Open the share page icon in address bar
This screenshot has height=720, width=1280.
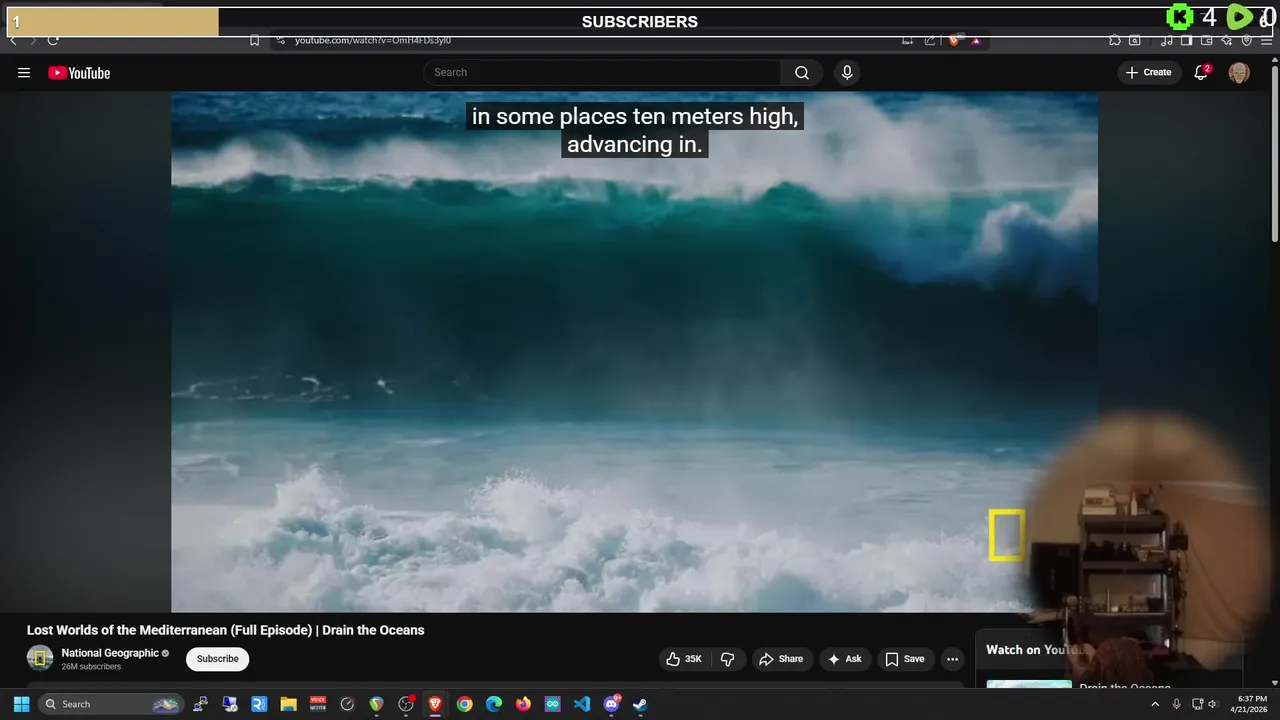[x=930, y=40]
